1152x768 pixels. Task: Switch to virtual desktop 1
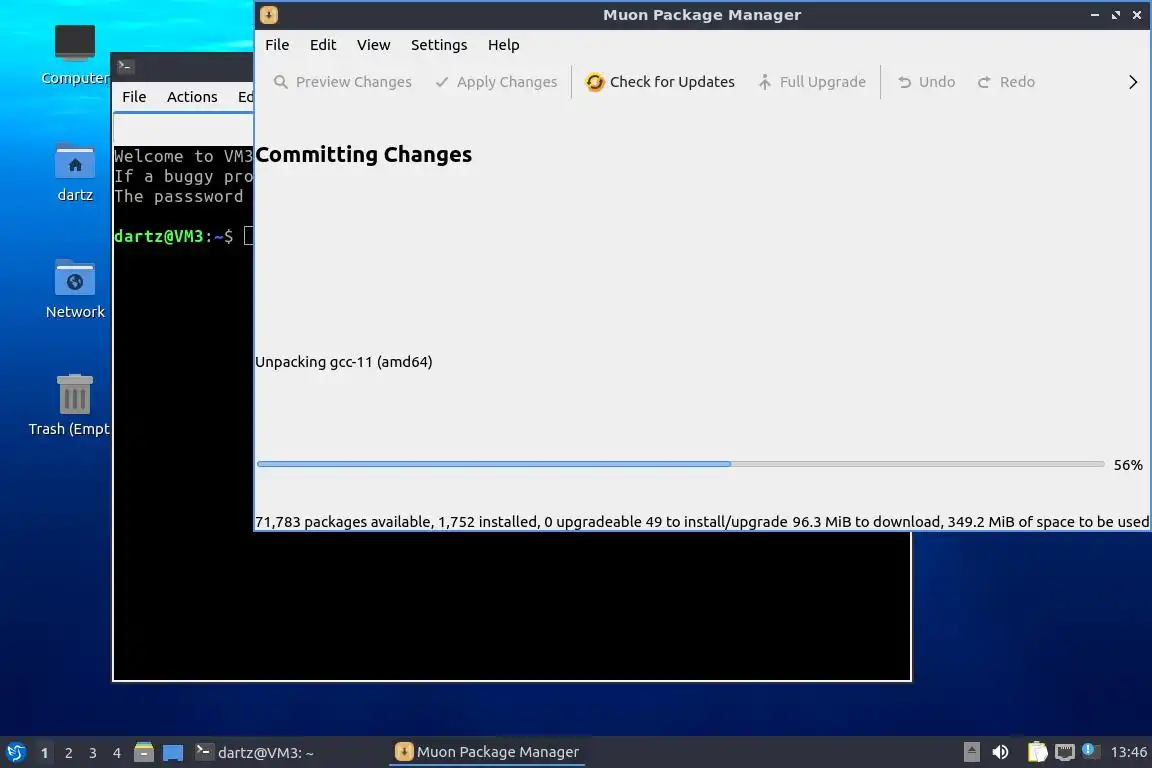click(x=45, y=753)
